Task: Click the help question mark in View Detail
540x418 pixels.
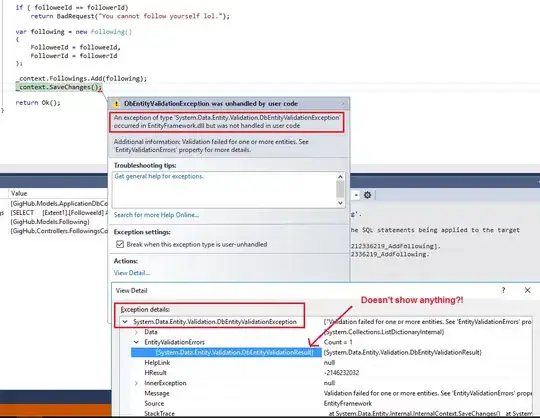Action: coord(503,290)
